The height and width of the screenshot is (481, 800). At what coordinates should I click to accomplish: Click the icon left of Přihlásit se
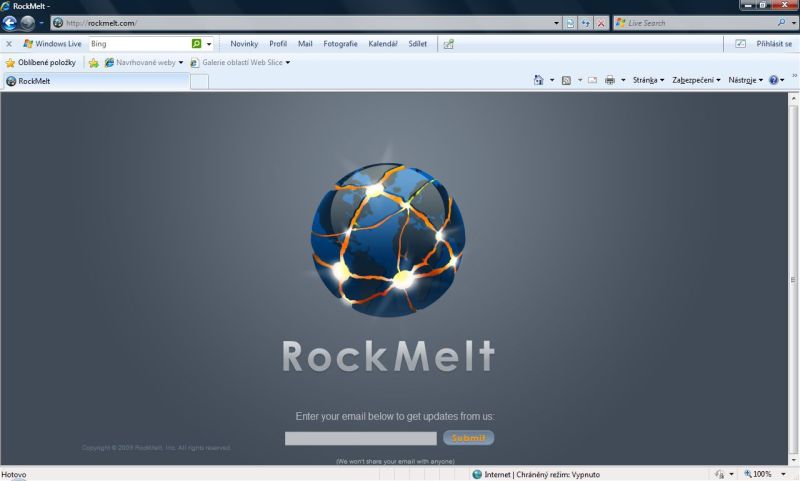pyautogui.click(x=740, y=44)
